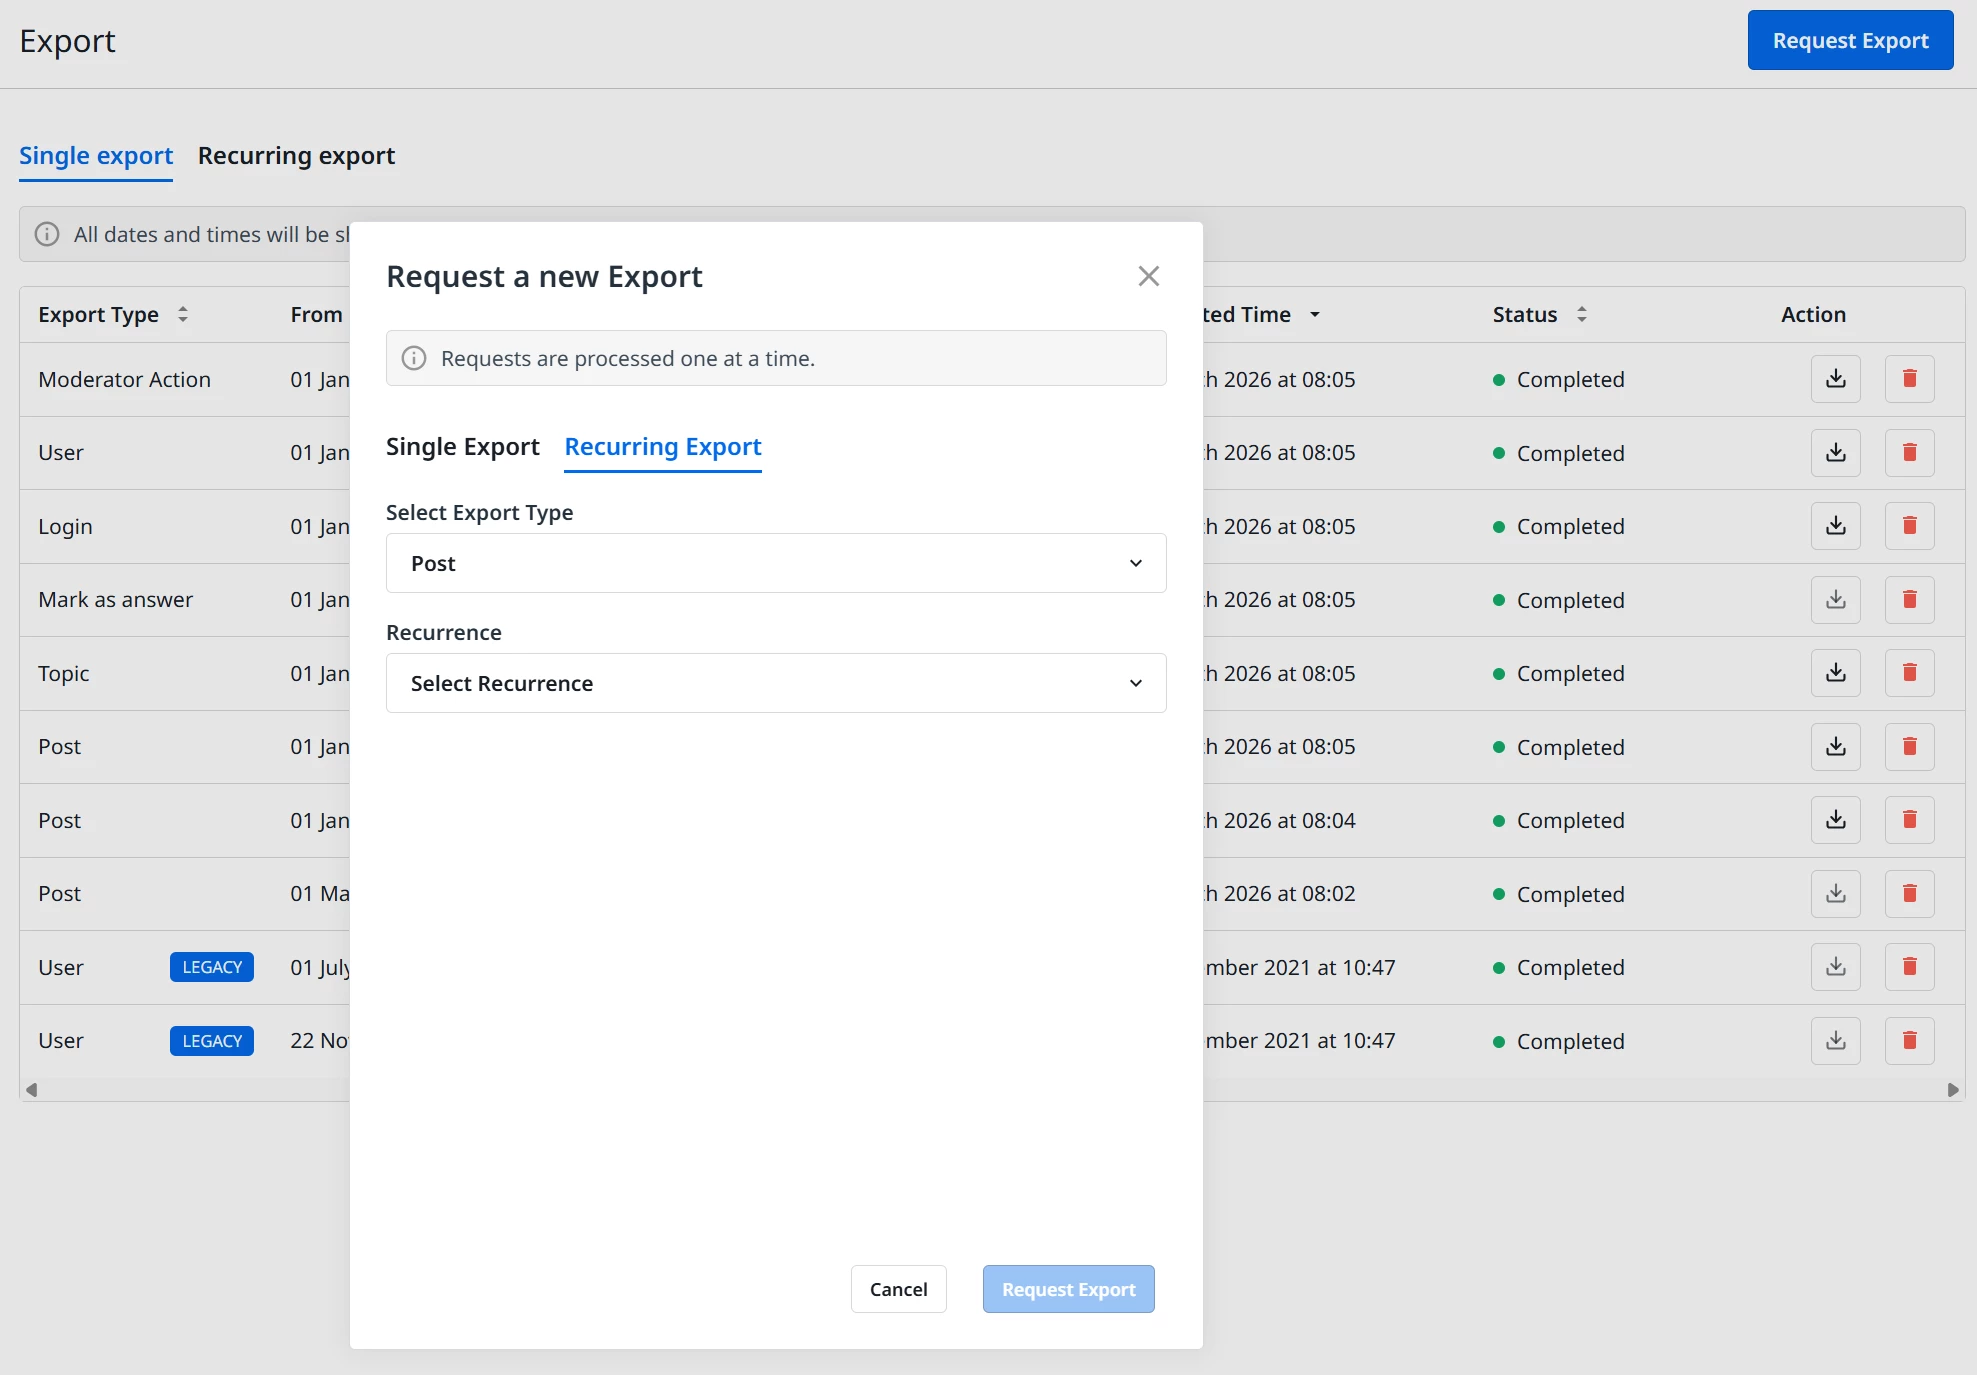This screenshot has height=1375, width=1977.
Task: Toggle sort arrow on requested Time column
Action: click(x=1315, y=315)
